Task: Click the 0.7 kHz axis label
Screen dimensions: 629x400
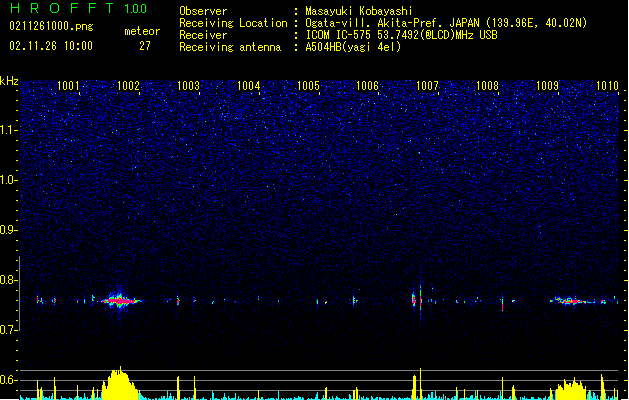Action: 9,330
